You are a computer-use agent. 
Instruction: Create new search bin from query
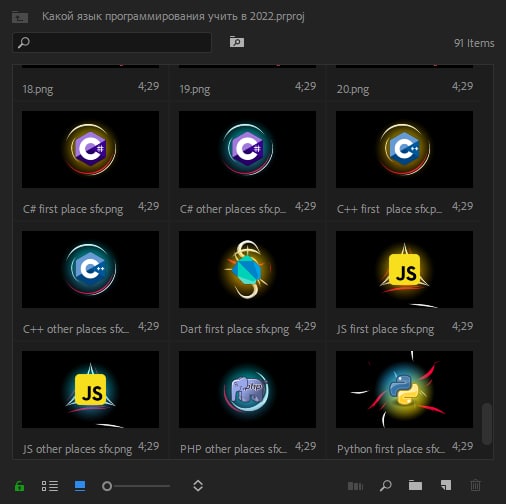(237, 42)
